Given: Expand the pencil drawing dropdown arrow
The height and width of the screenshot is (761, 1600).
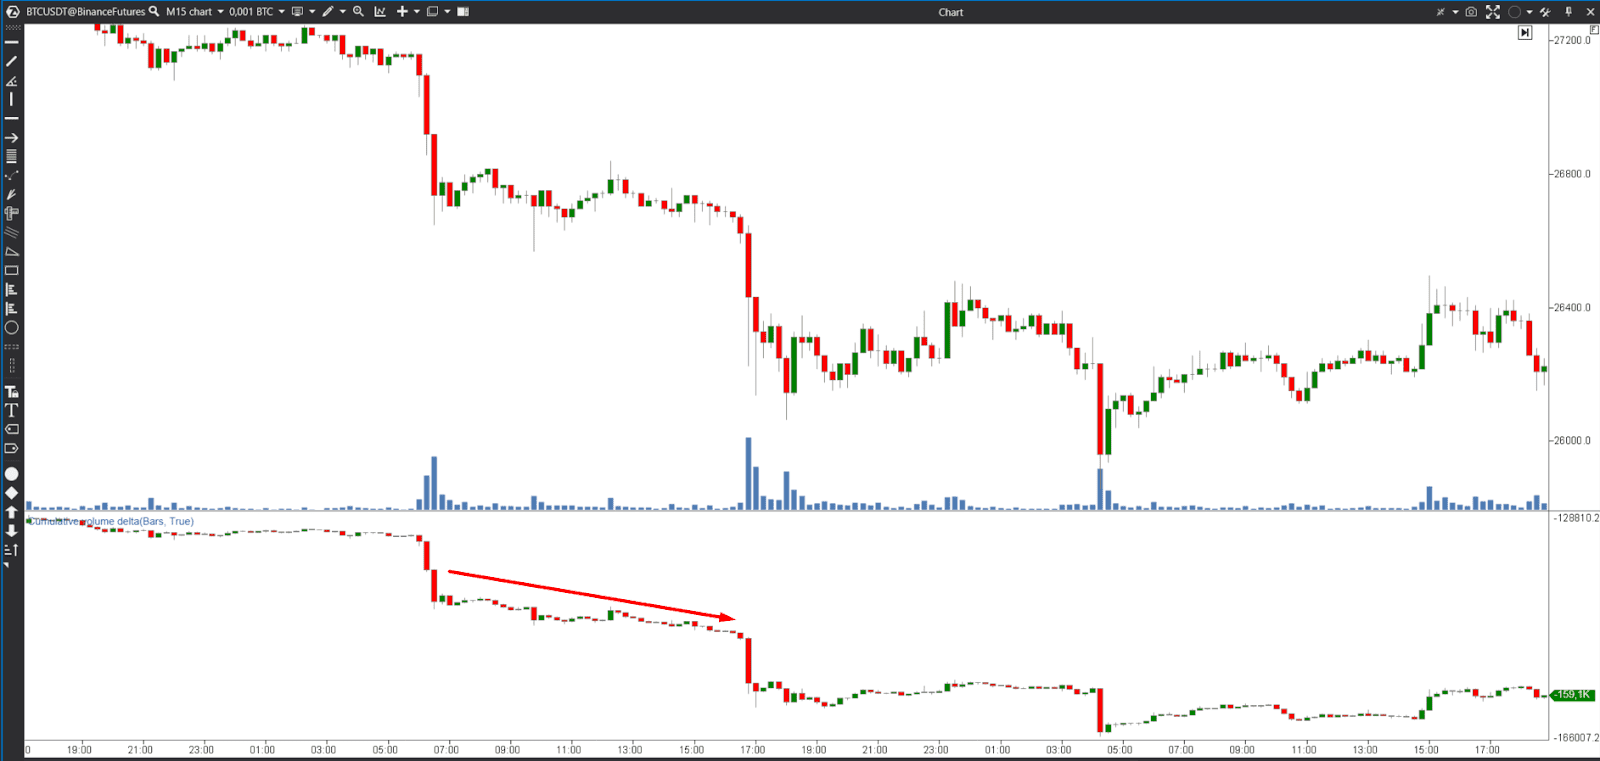Looking at the screenshot, I should [343, 11].
